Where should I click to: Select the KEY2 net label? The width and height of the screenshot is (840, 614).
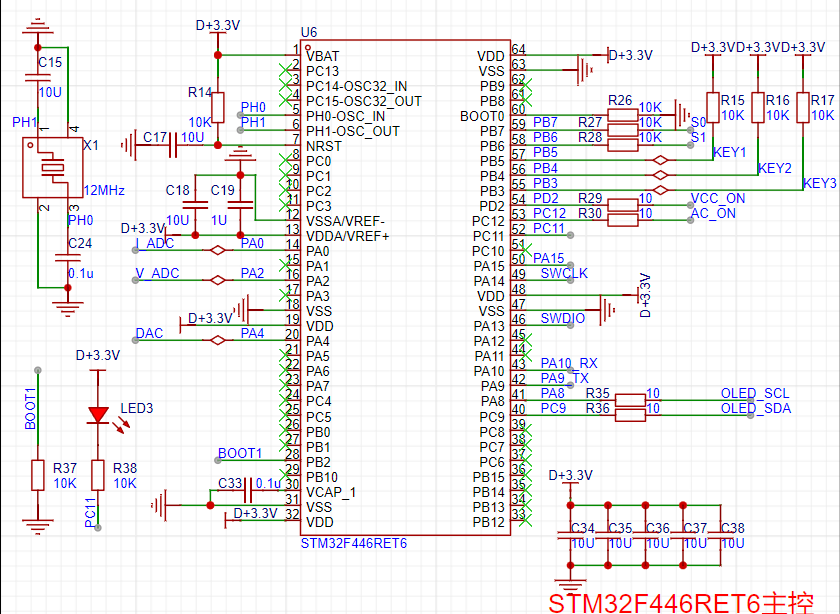(775, 168)
